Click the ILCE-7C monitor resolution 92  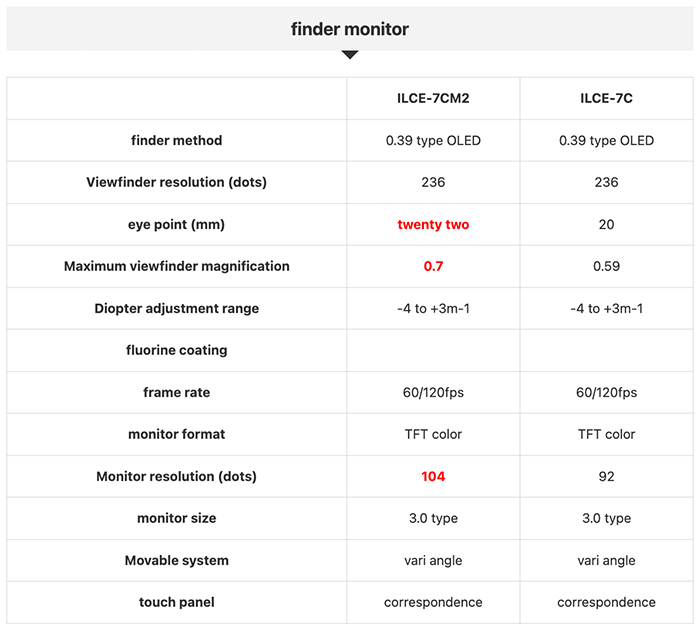(606, 476)
